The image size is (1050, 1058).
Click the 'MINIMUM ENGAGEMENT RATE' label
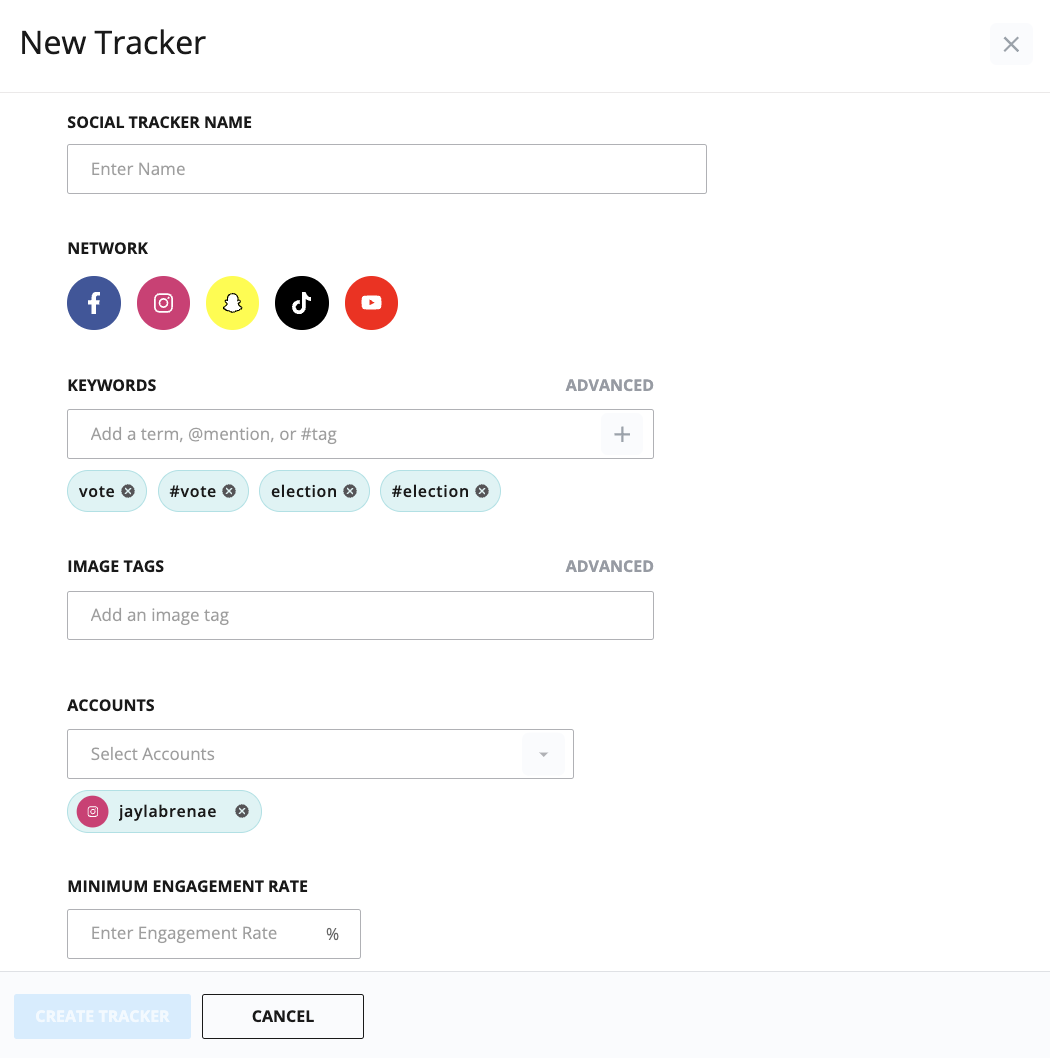tap(188, 886)
